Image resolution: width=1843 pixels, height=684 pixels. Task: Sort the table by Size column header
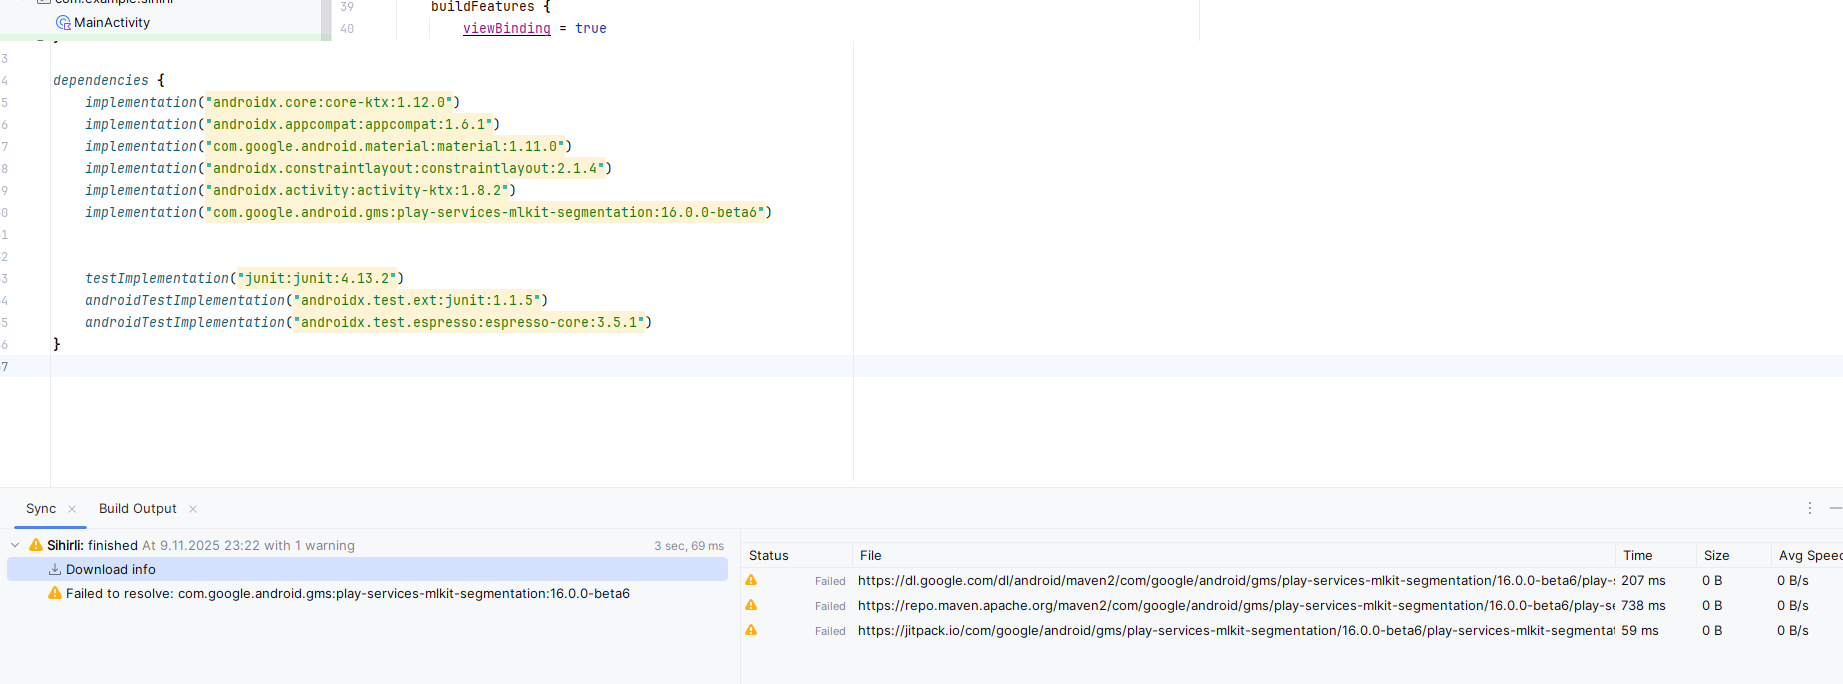(x=1716, y=555)
